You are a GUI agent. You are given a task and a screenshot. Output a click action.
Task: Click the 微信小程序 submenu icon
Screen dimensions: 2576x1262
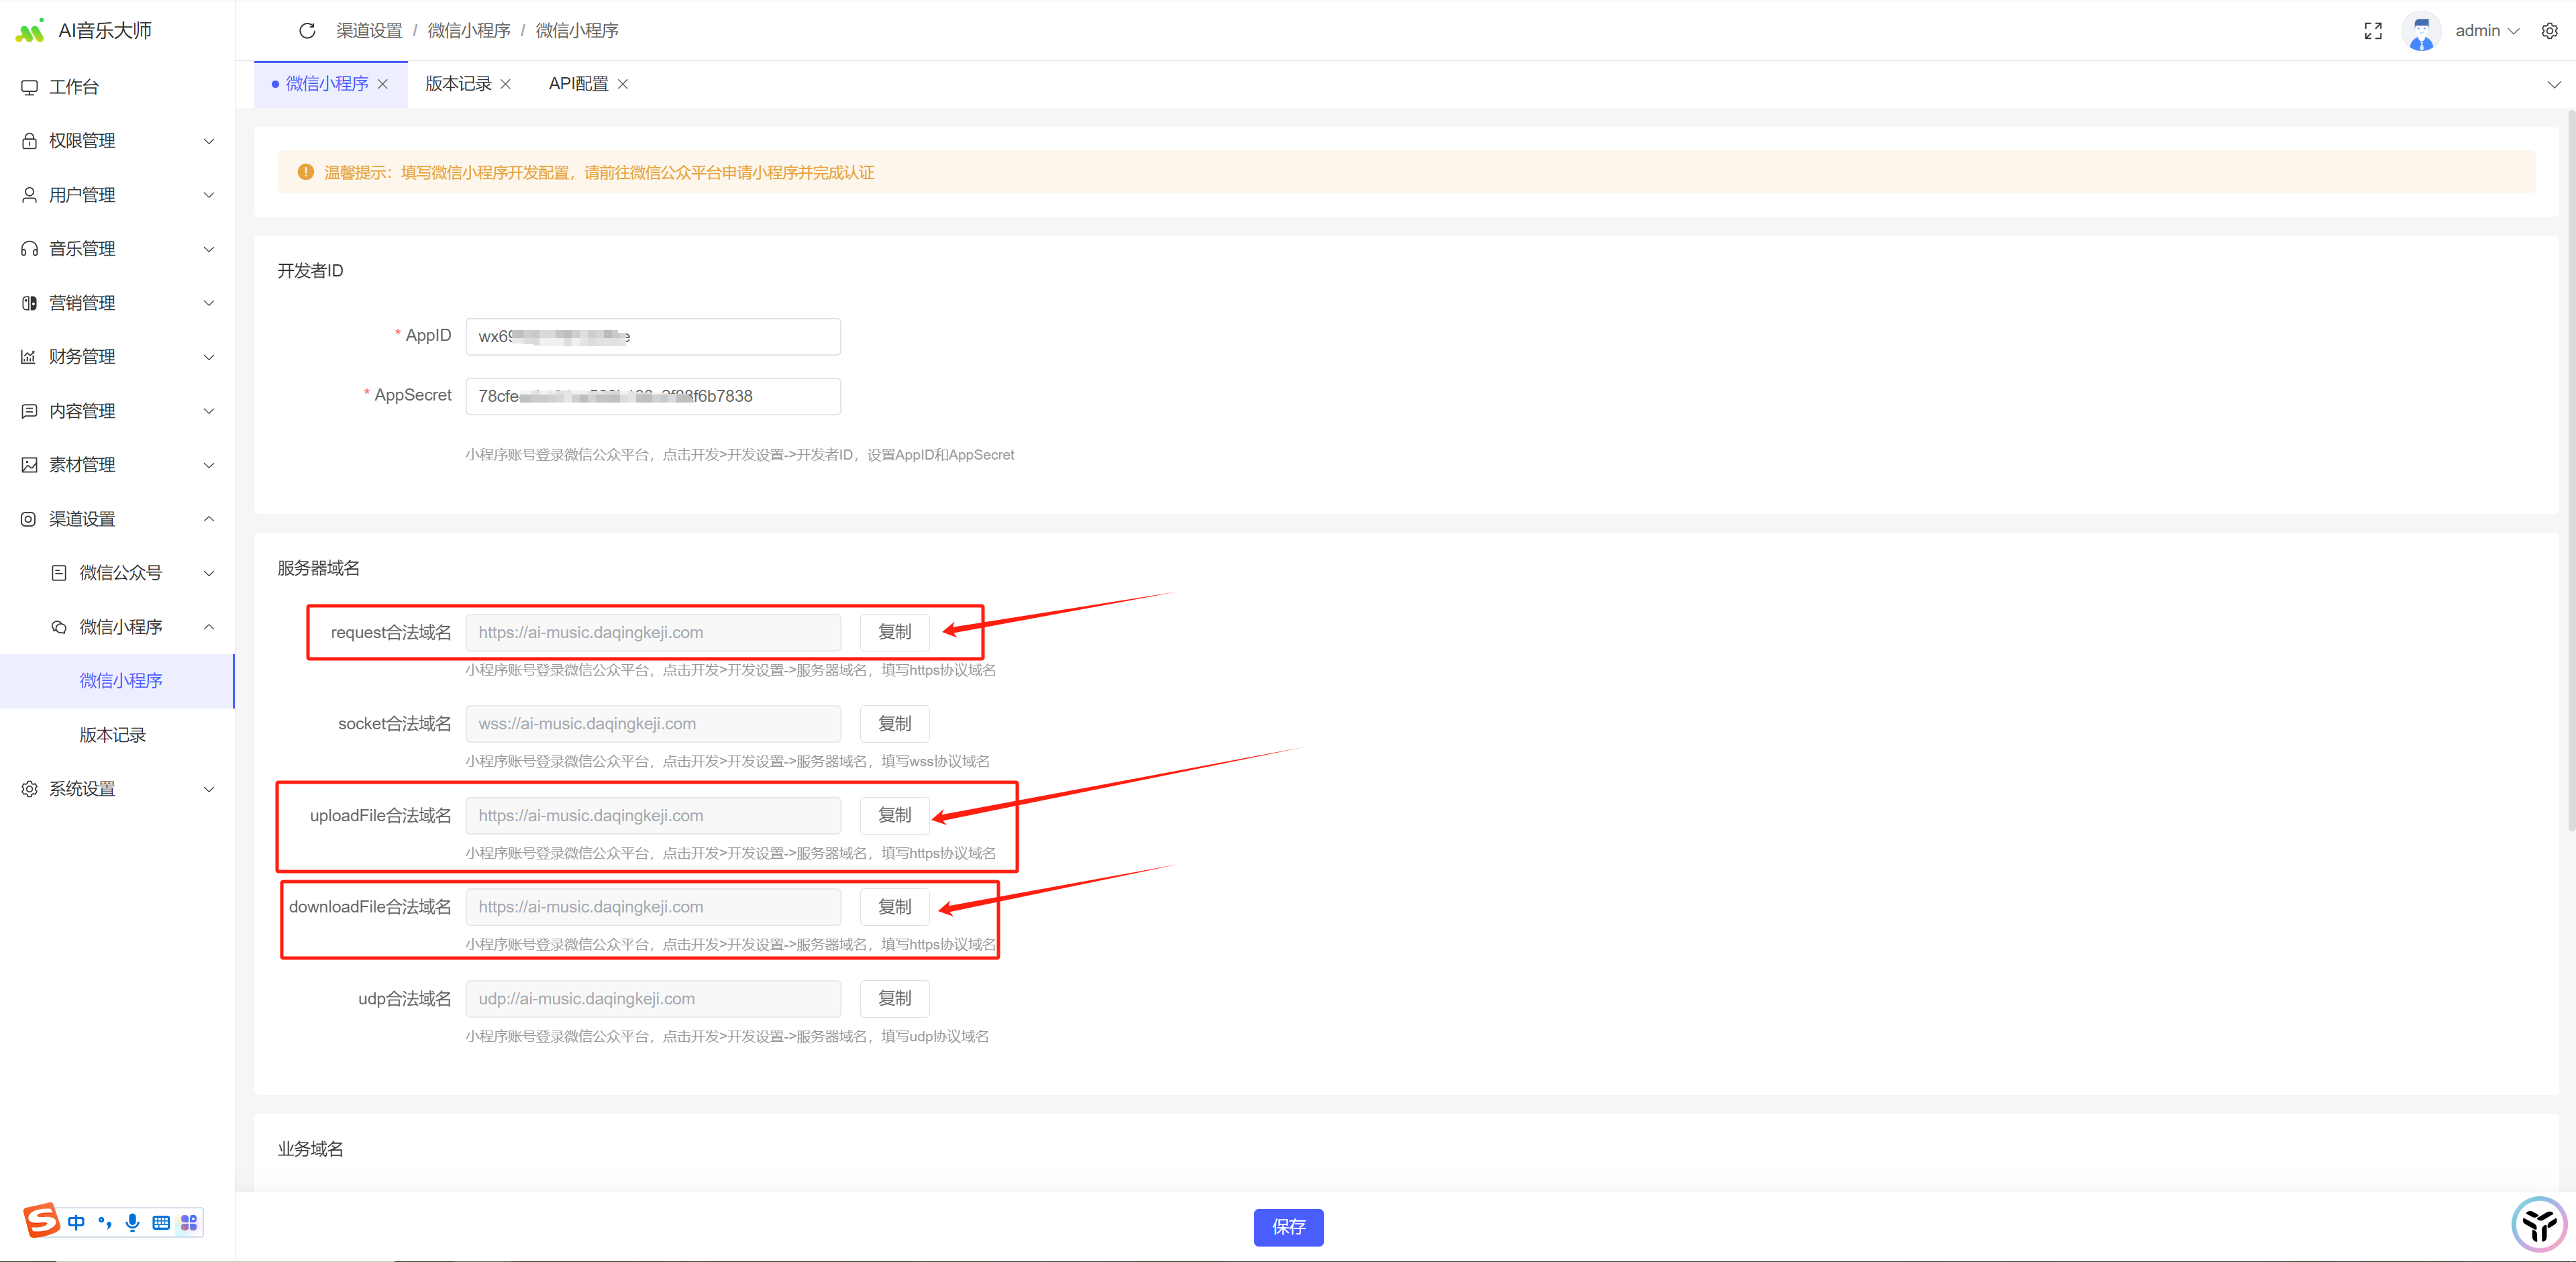pyautogui.click(x=59, y=627)
